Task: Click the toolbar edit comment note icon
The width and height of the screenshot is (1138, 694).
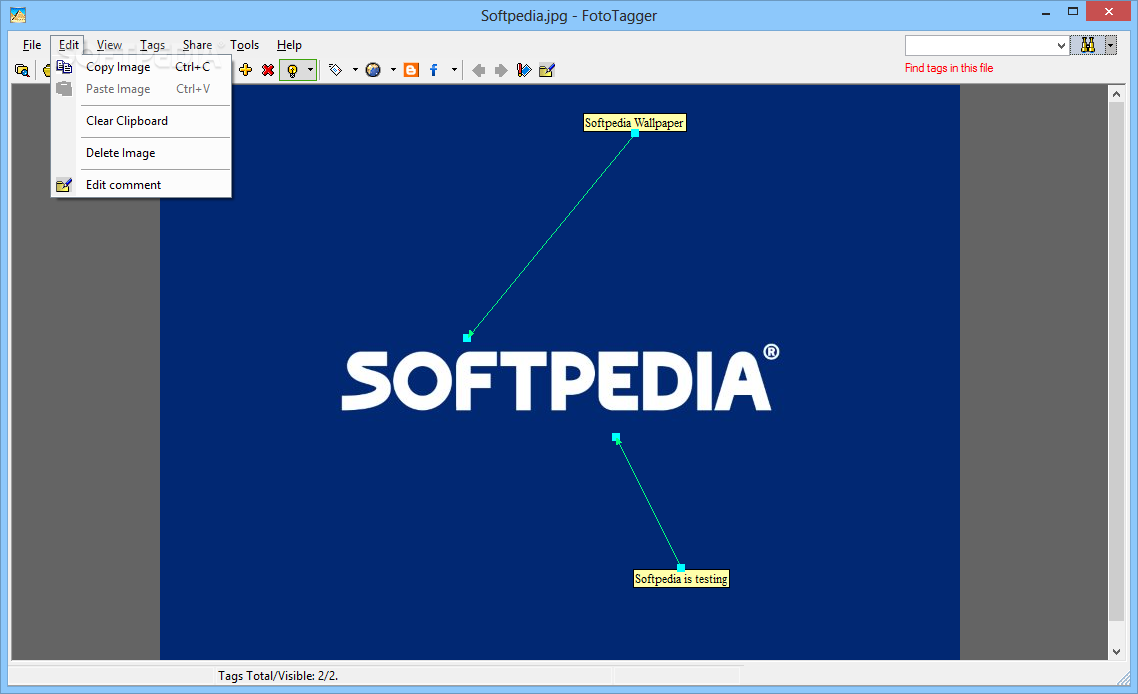Action: pos(547,70)
